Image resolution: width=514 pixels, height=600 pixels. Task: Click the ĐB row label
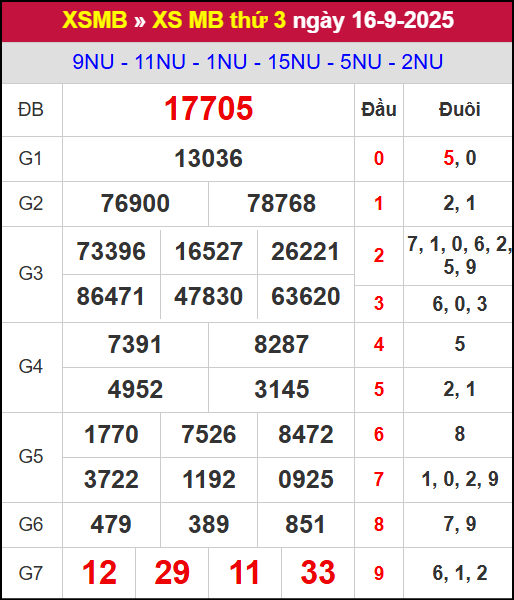[x=31, y=110]
